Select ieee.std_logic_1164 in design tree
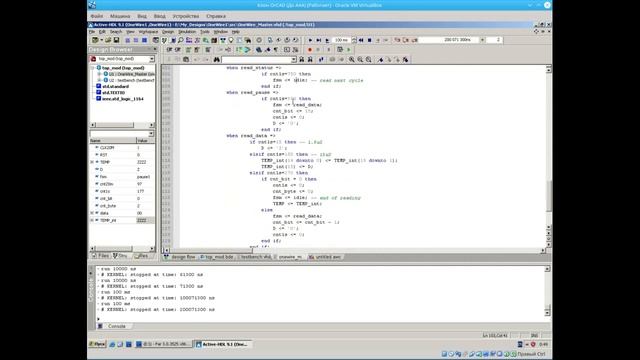The height and width of the screenshot is (360, 640). click(122, 99)
